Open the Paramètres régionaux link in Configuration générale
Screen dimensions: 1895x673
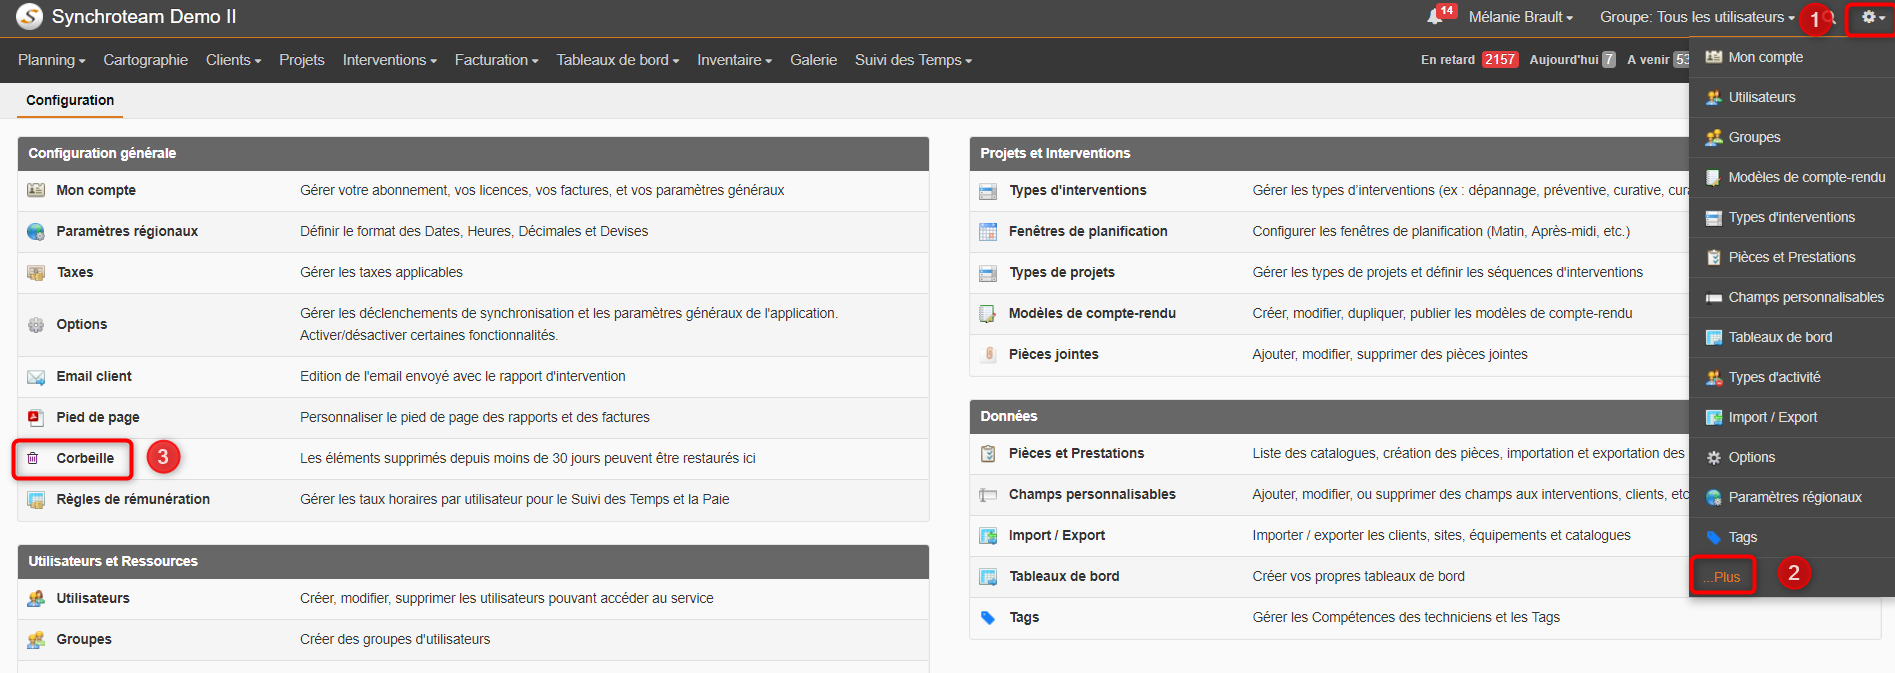click(127, 231)
